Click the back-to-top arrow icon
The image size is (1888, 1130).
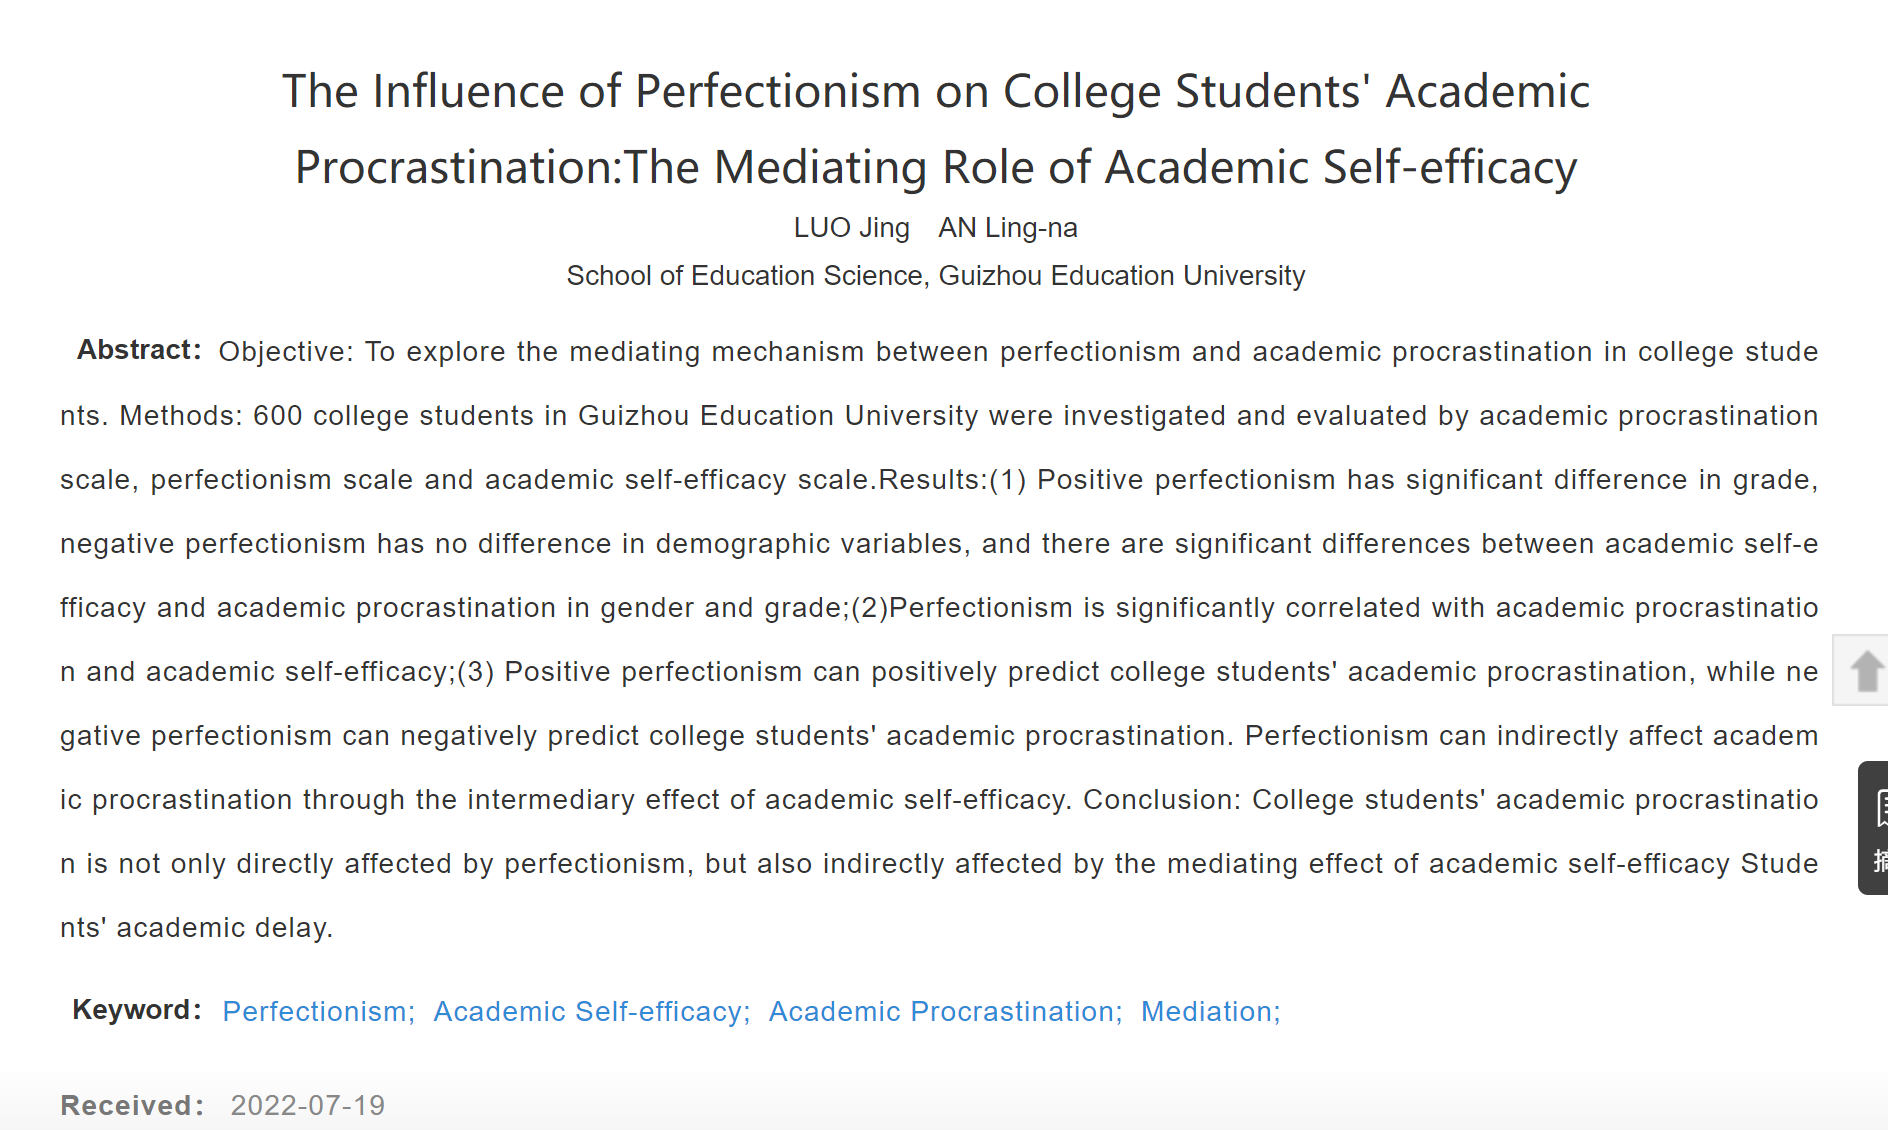[x=1866, y=670]
